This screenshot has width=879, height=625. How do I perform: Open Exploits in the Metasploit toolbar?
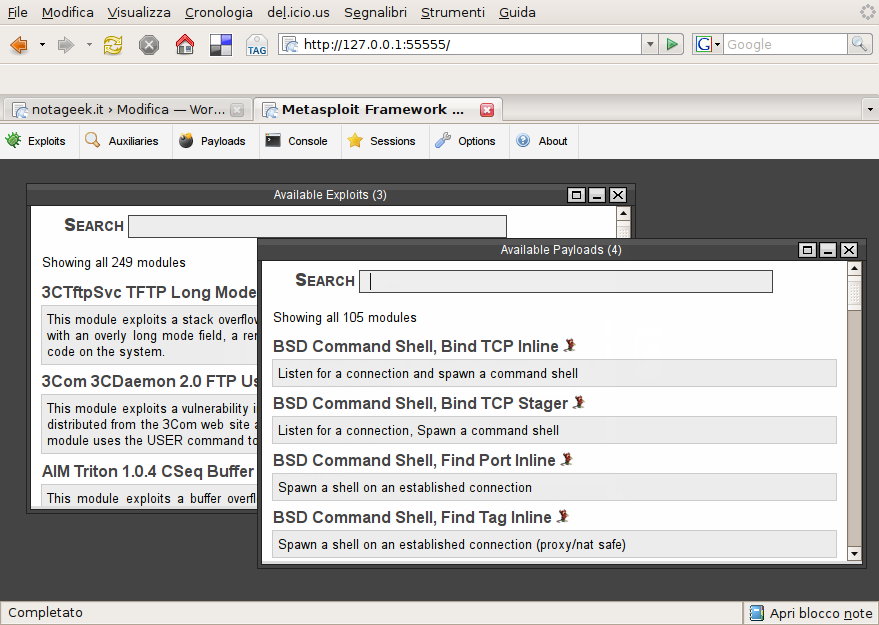[35, 141]
